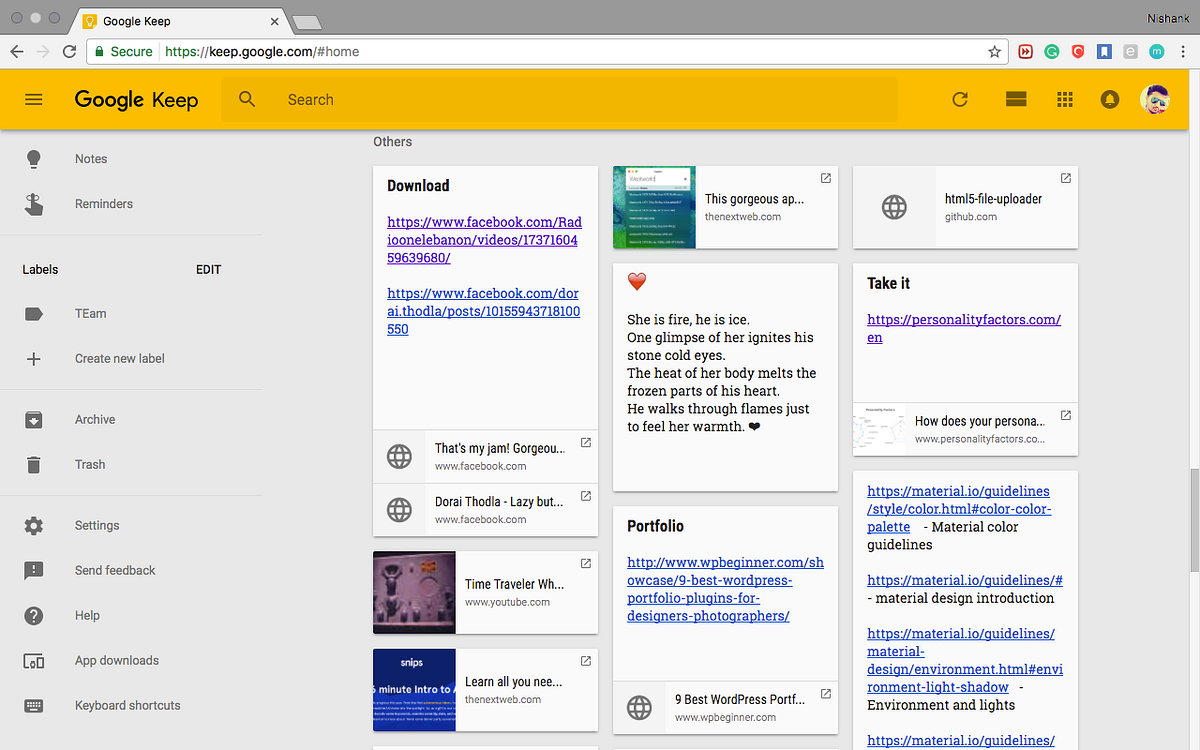The width and height of the screenshot is (1200, 750).
Task: Open external link on "This gorgeous ap..." card
Action: 826,178
